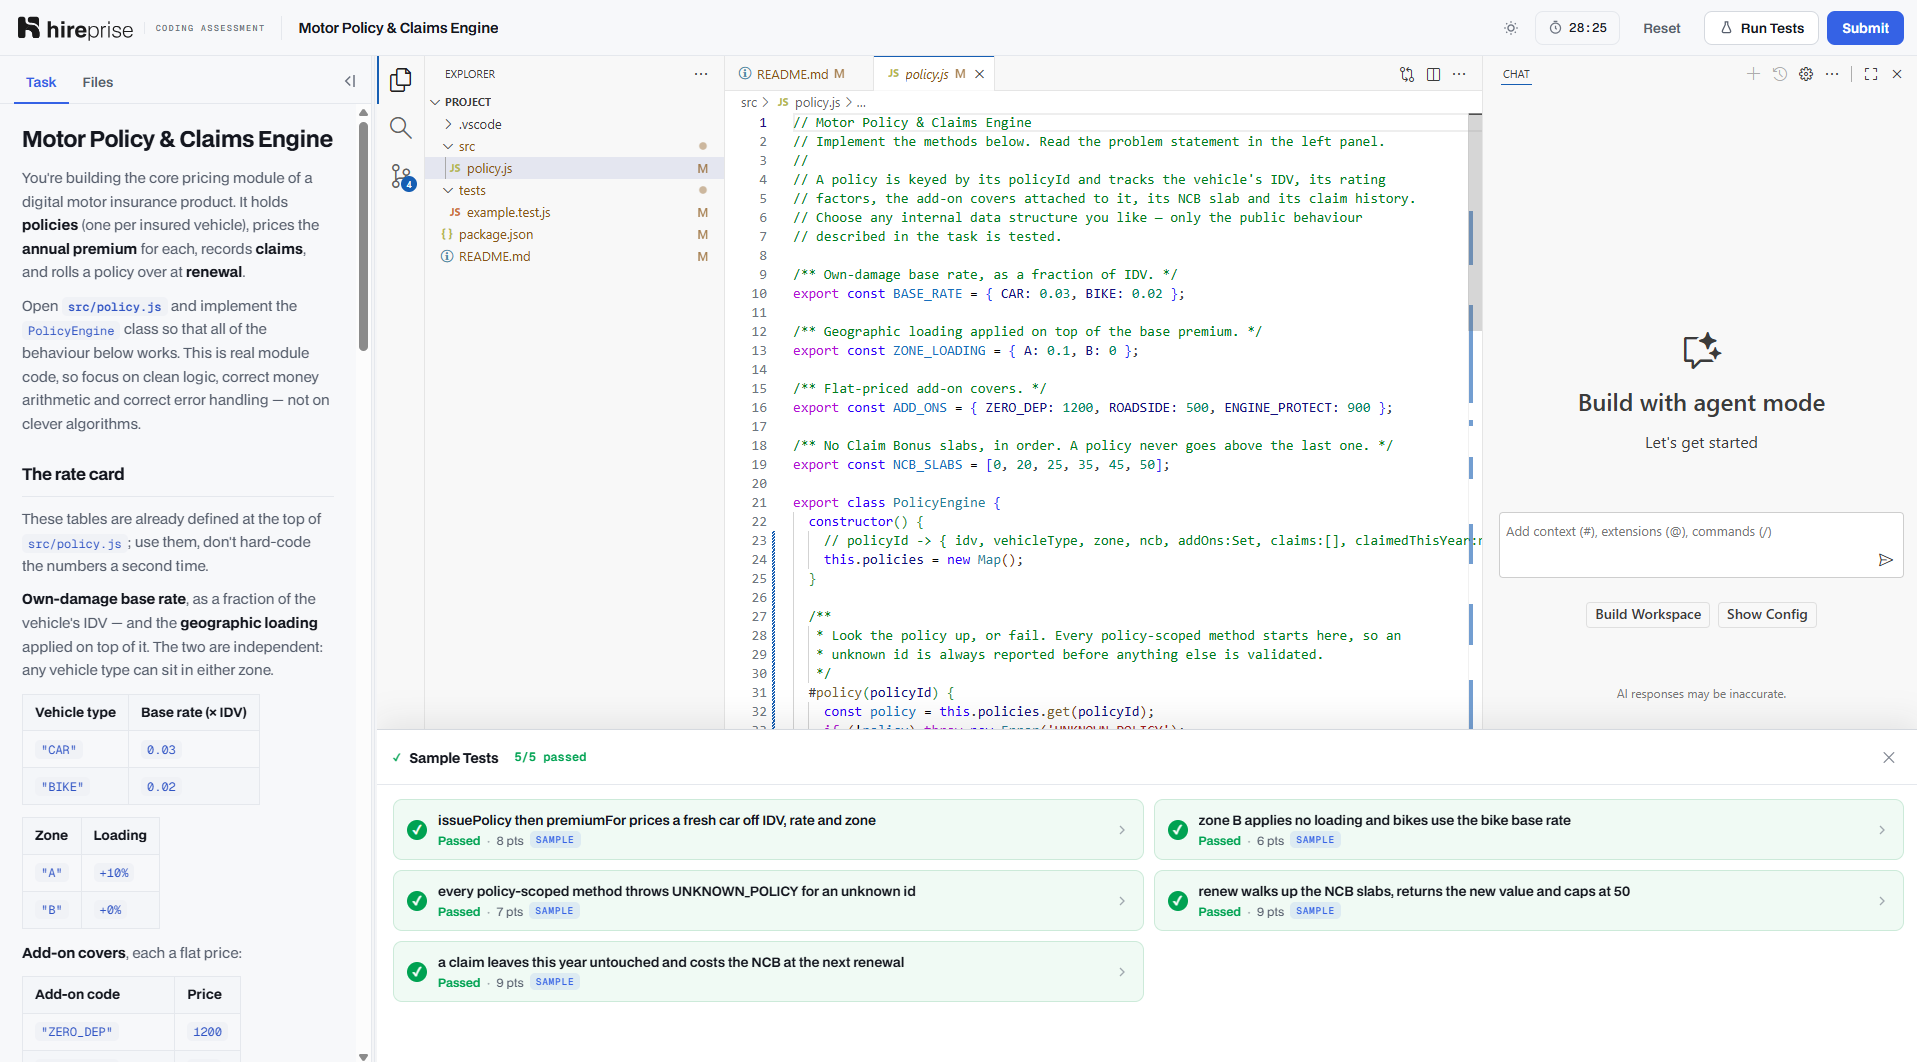Screen dimensions: 1917x1062
Task: Submit the assessment
Action: coord(1865,28)
